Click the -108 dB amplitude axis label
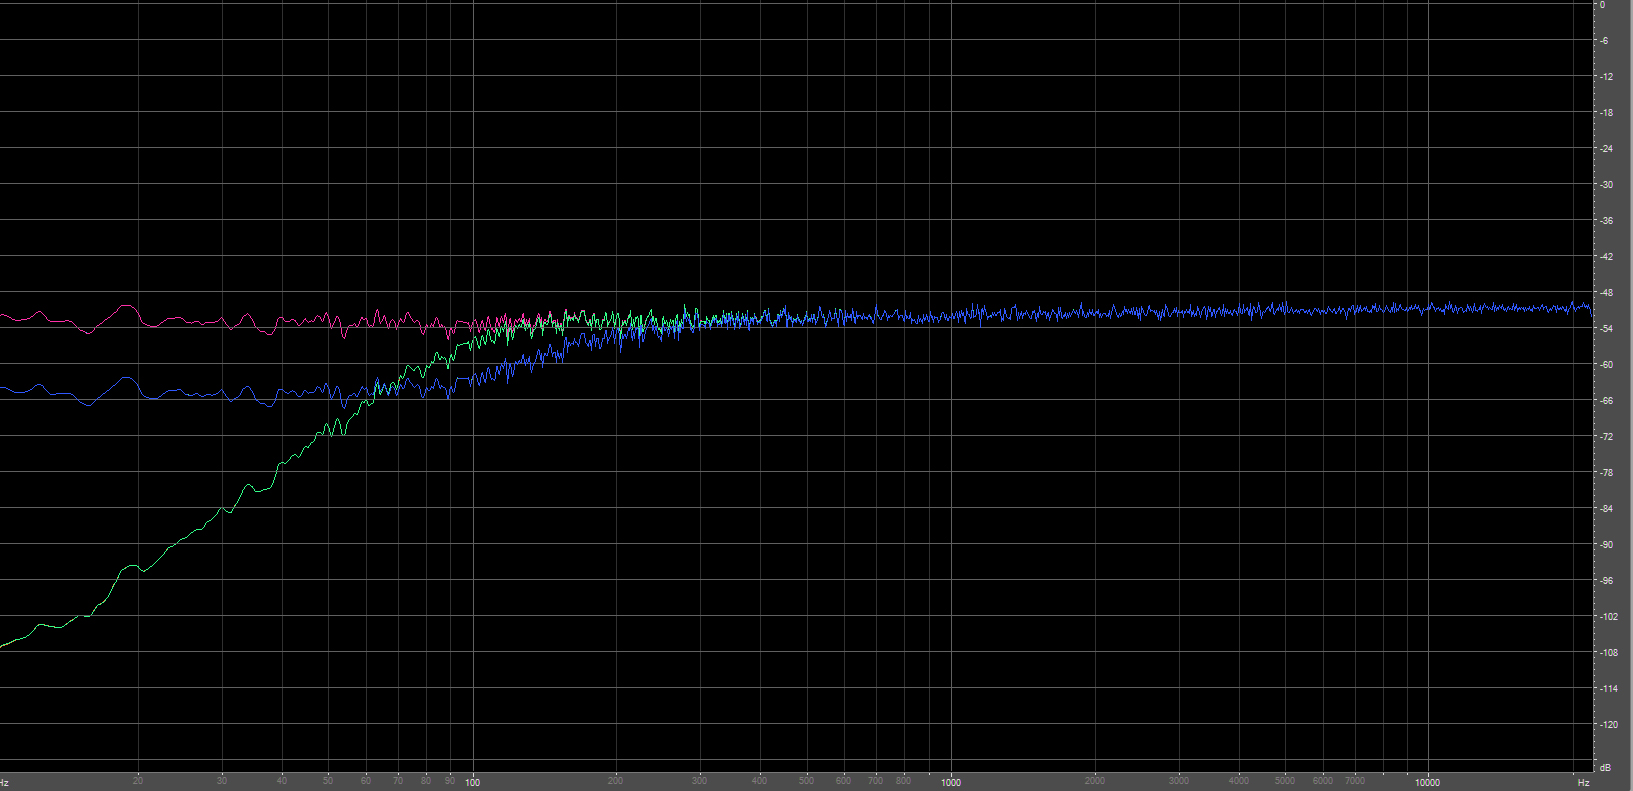The image size is (1633, 791). coord(1607,653)
